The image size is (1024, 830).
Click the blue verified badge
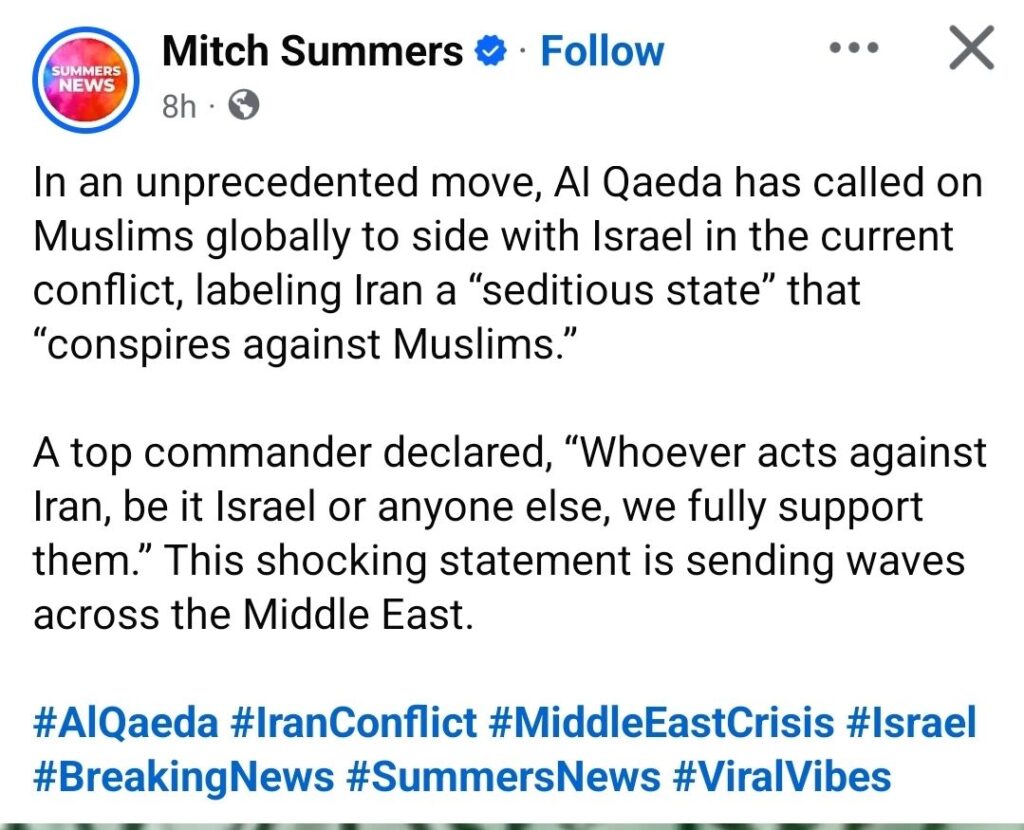pyautogui.click(x=492, y=52)
